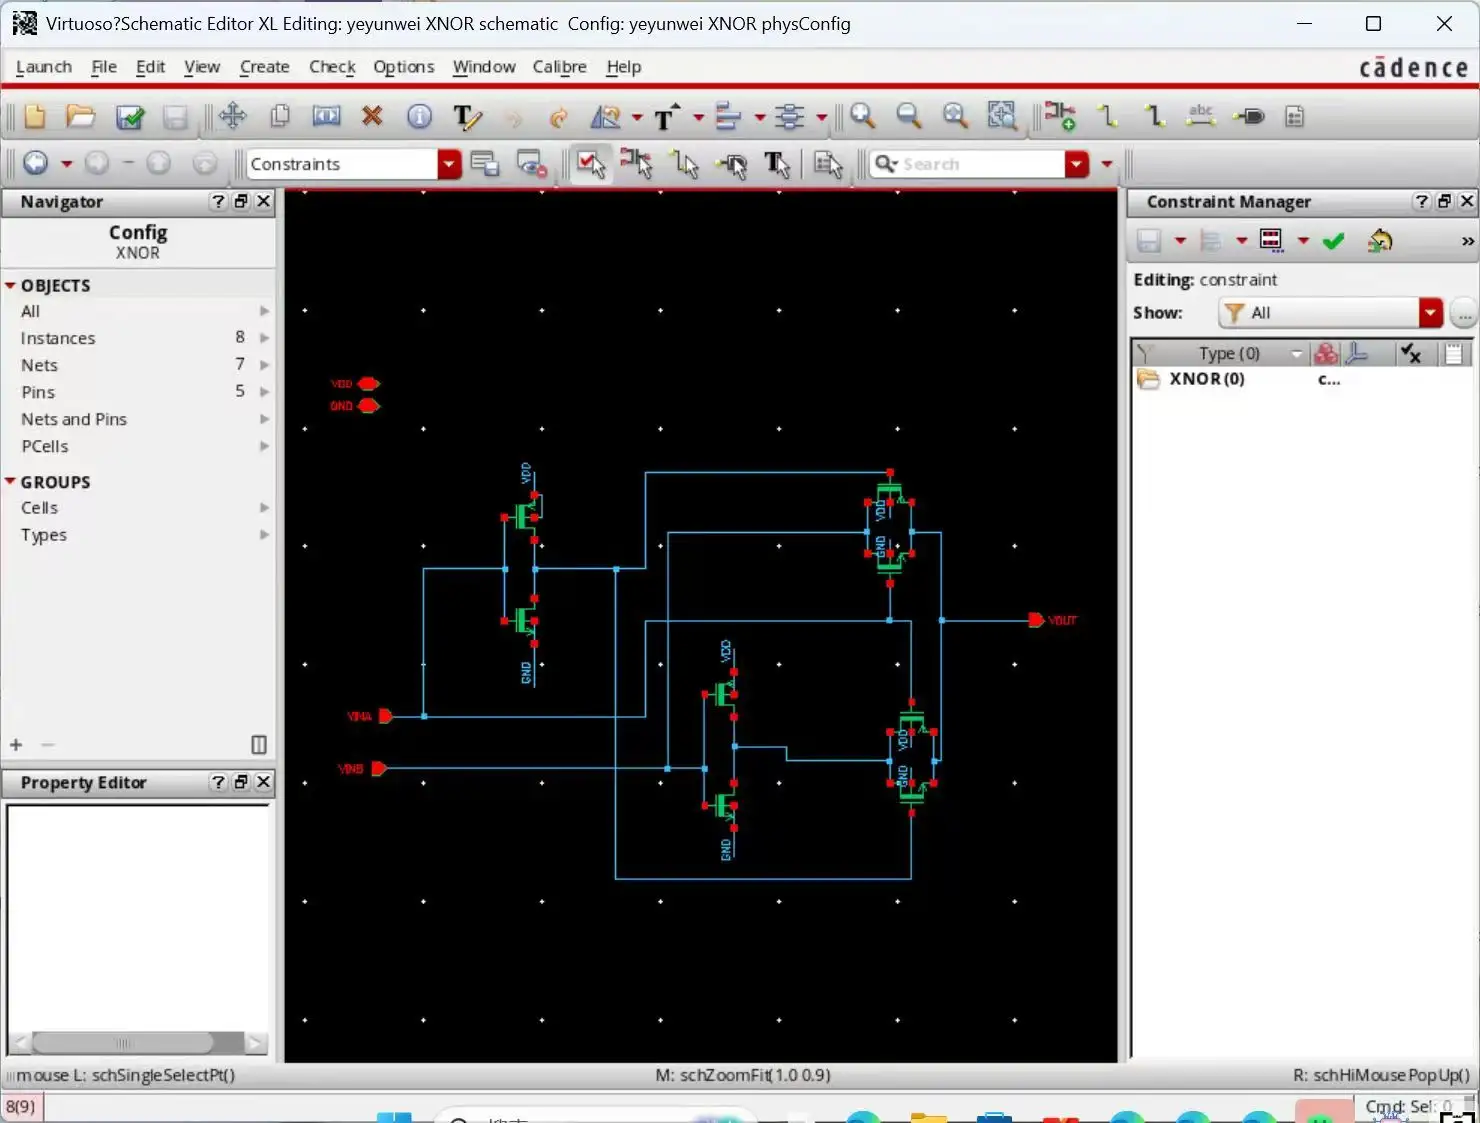Collapse the GROUPS section
The width and height of the screenshot is (1480, 1123).
[10, 482]
